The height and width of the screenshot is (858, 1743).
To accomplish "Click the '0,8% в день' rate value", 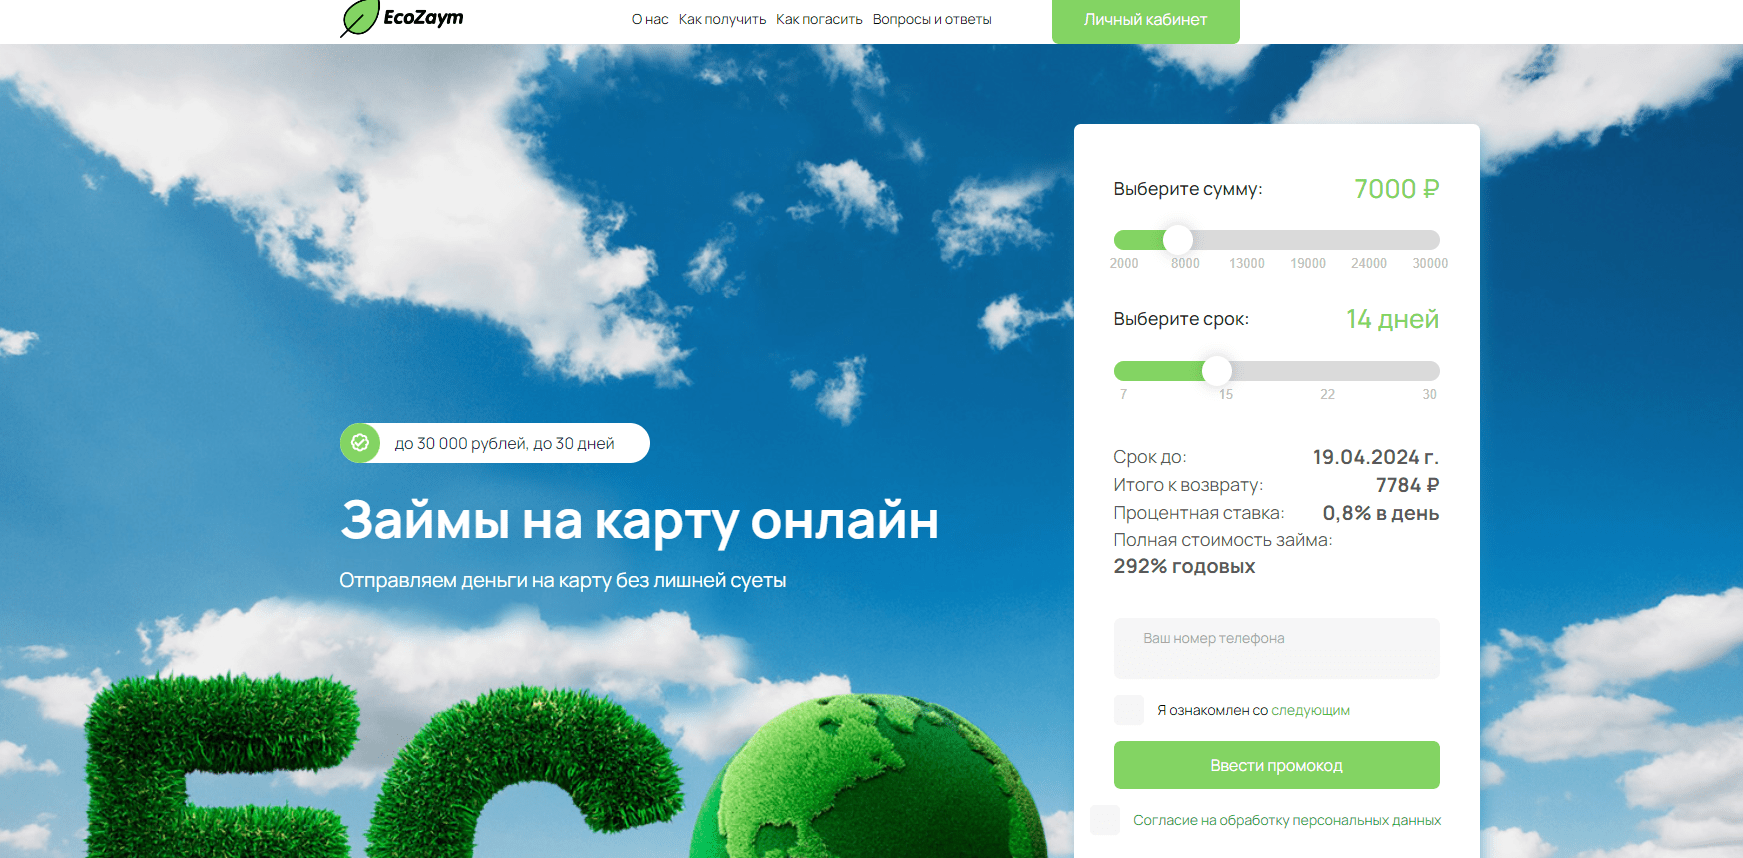I will (1381, 513).
